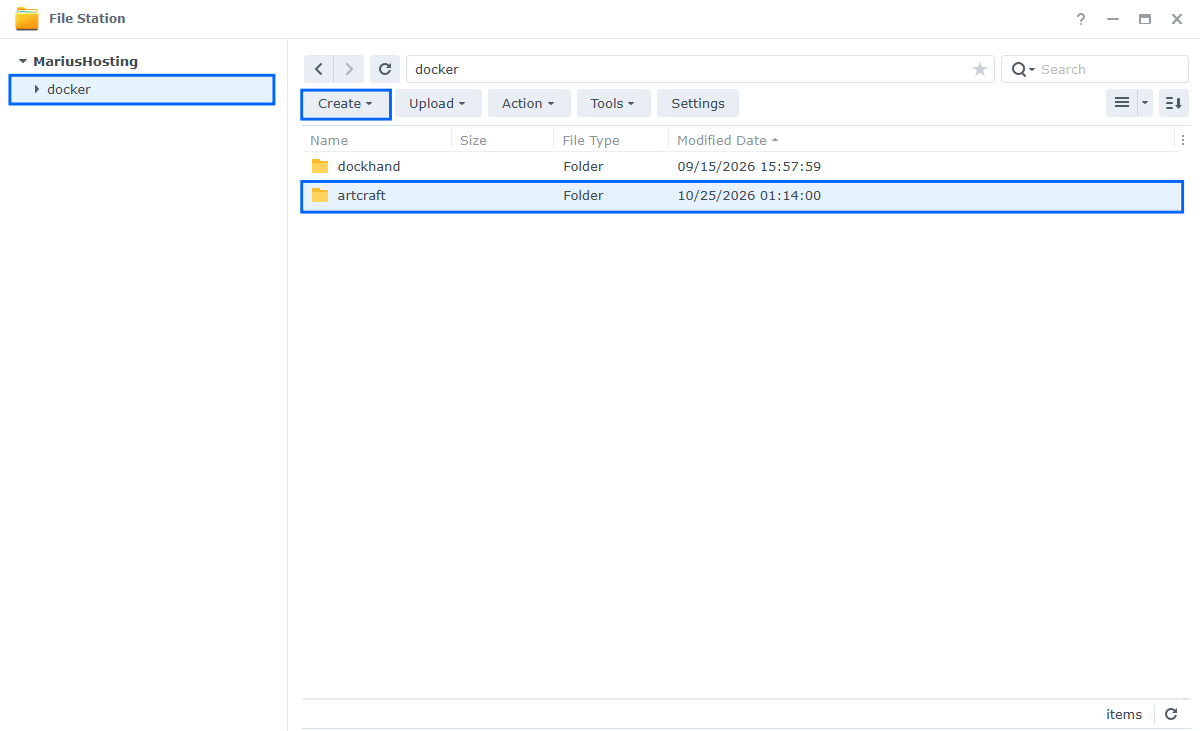
Task: Click the Search input field
Action: 1110,69
